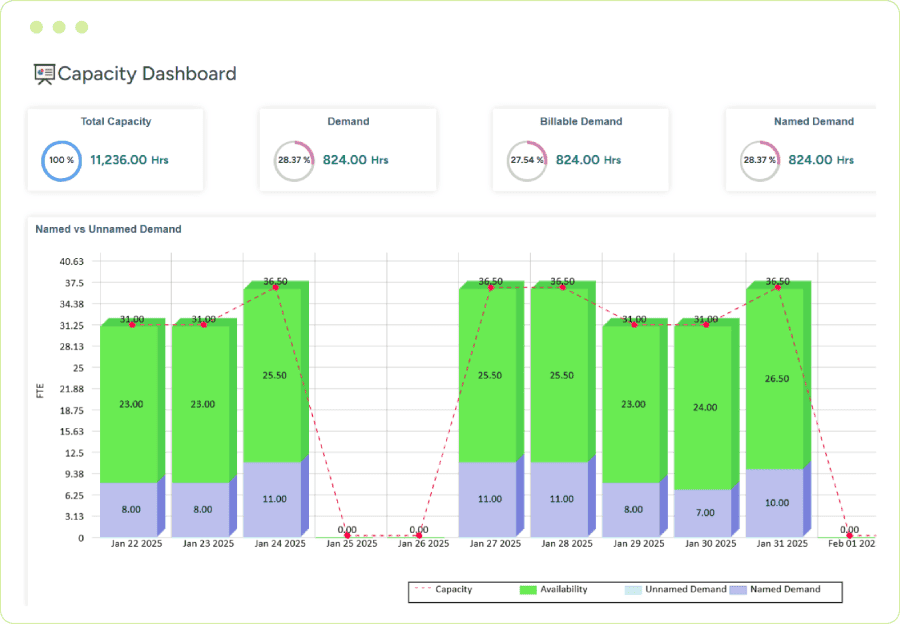
Task: Click the Billable Demand 27.54% gauge
Action: click(x=527, y=160)
